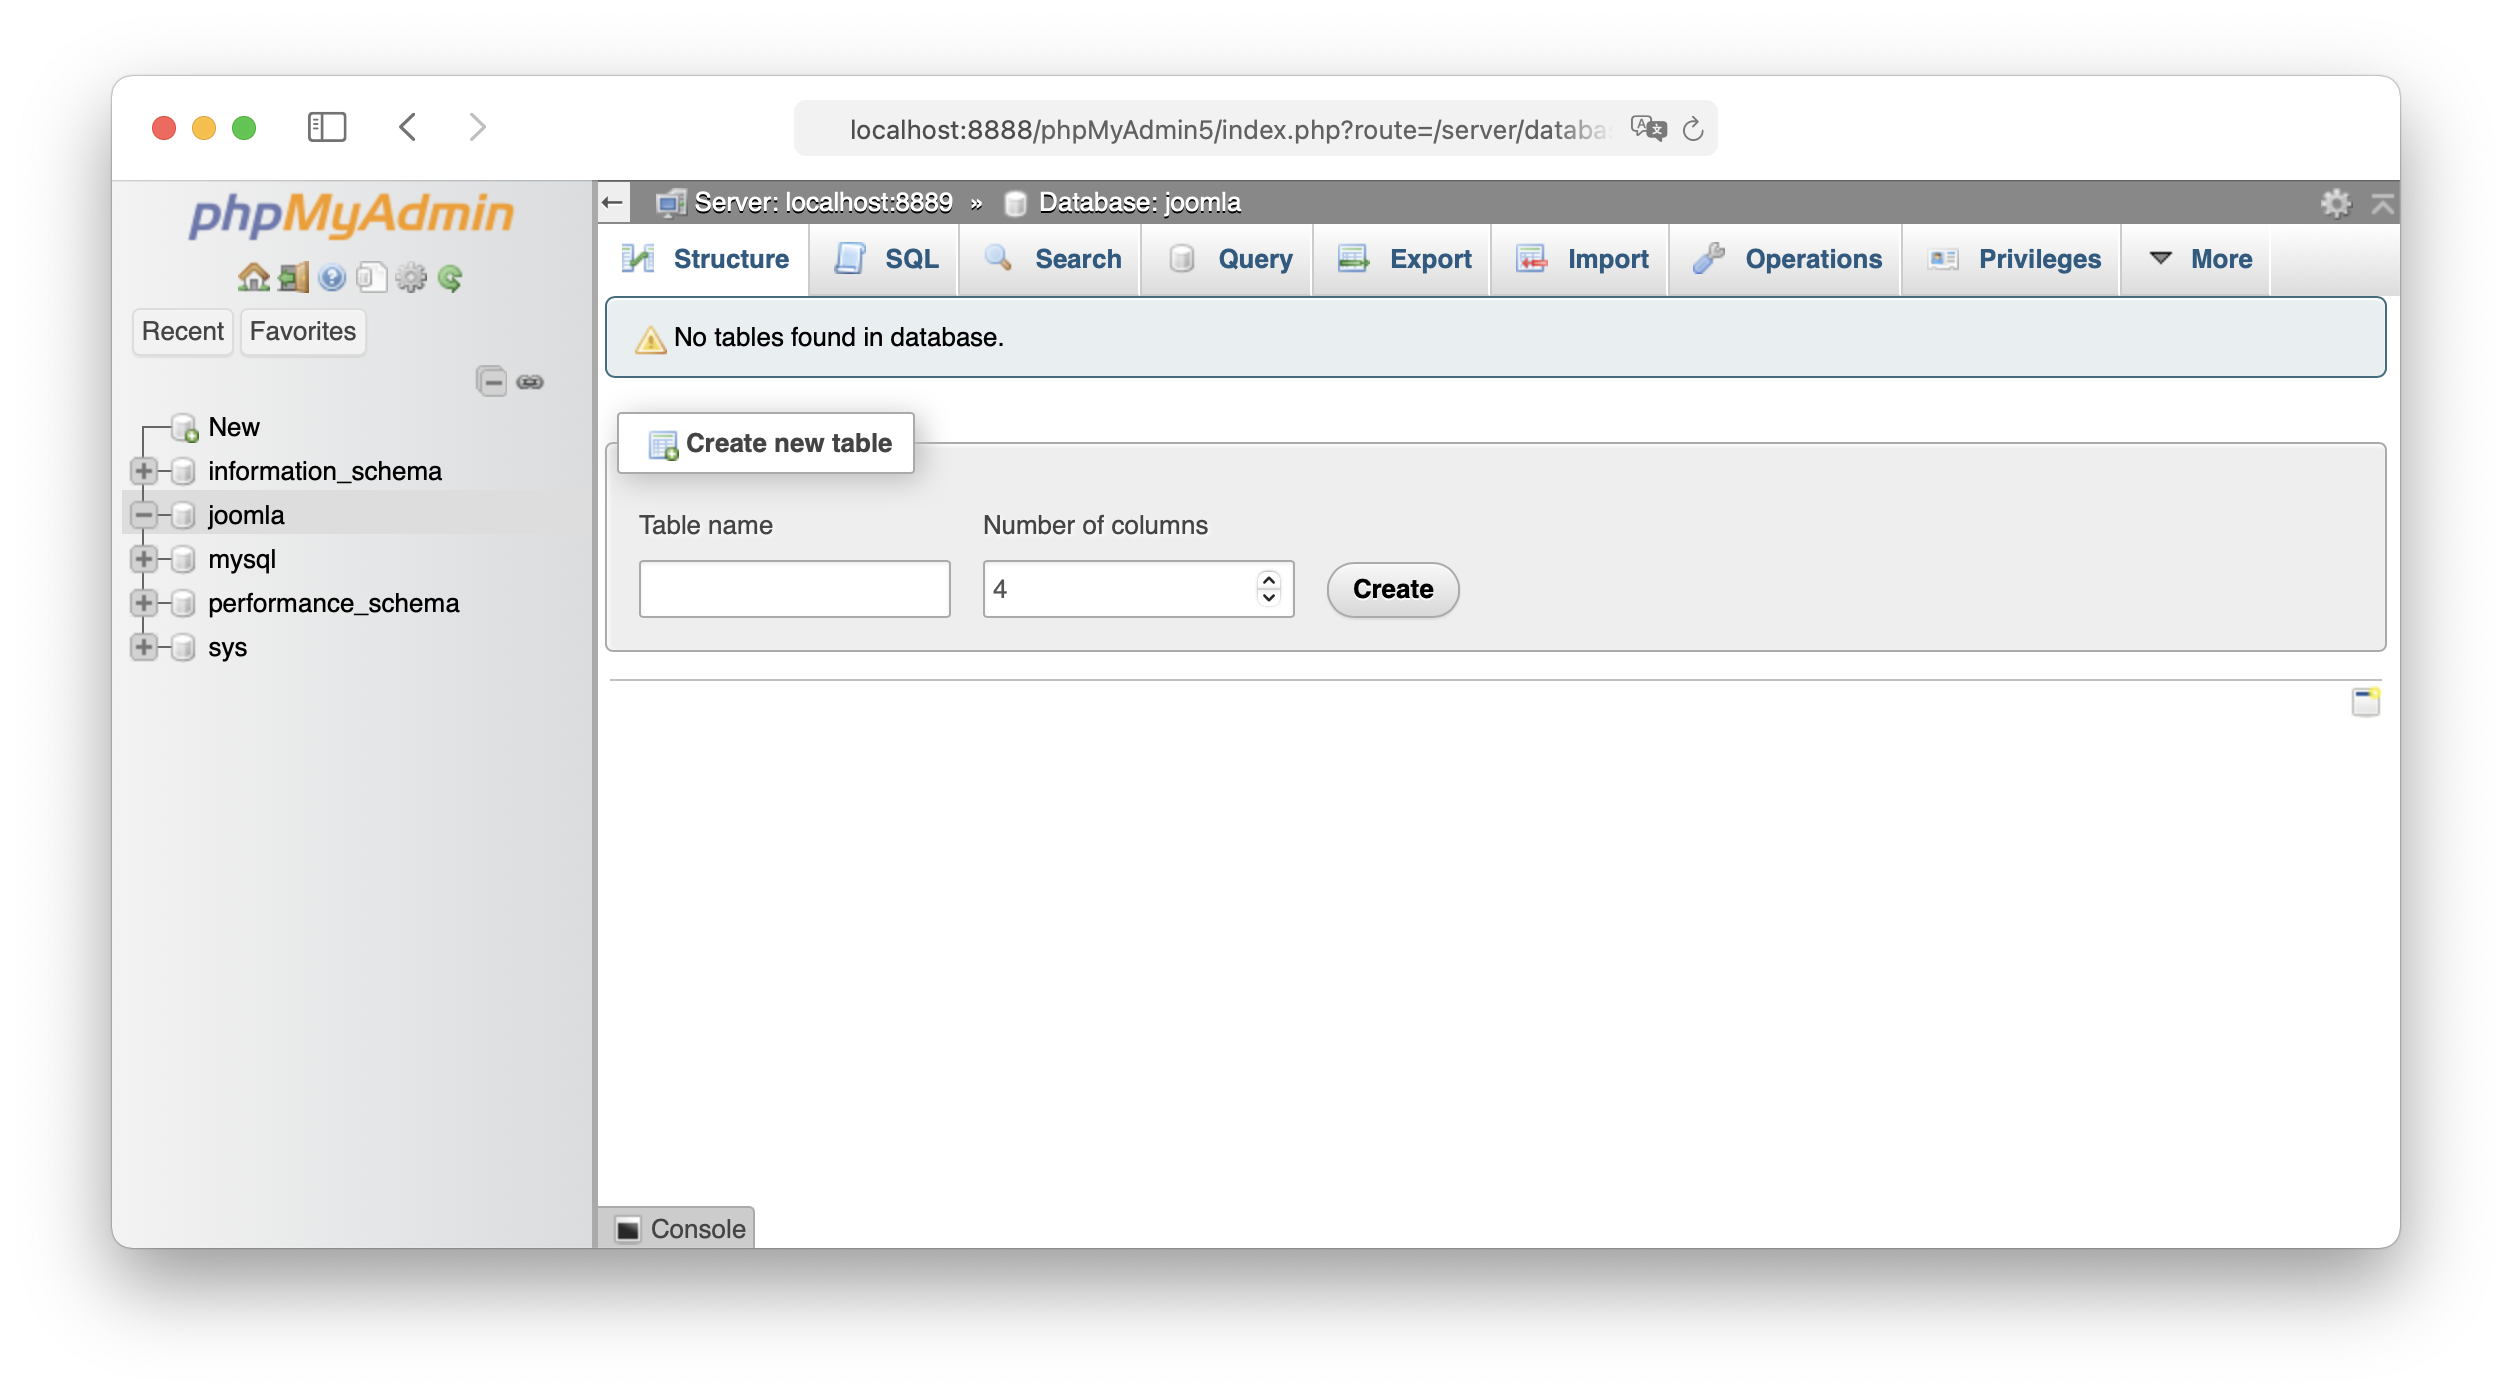Click the performance_schema database icon
The width and height of the screenshot is (2512, 1396).
point(183,603)
